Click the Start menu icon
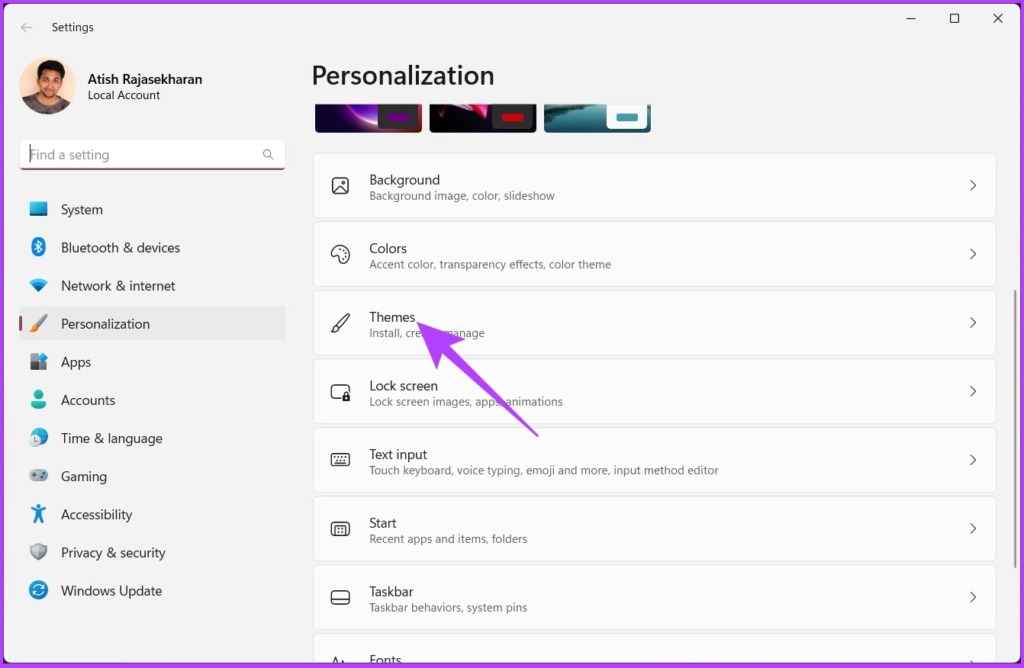The width and height of the screenshot is (1024, 668). tap(340, 529)
